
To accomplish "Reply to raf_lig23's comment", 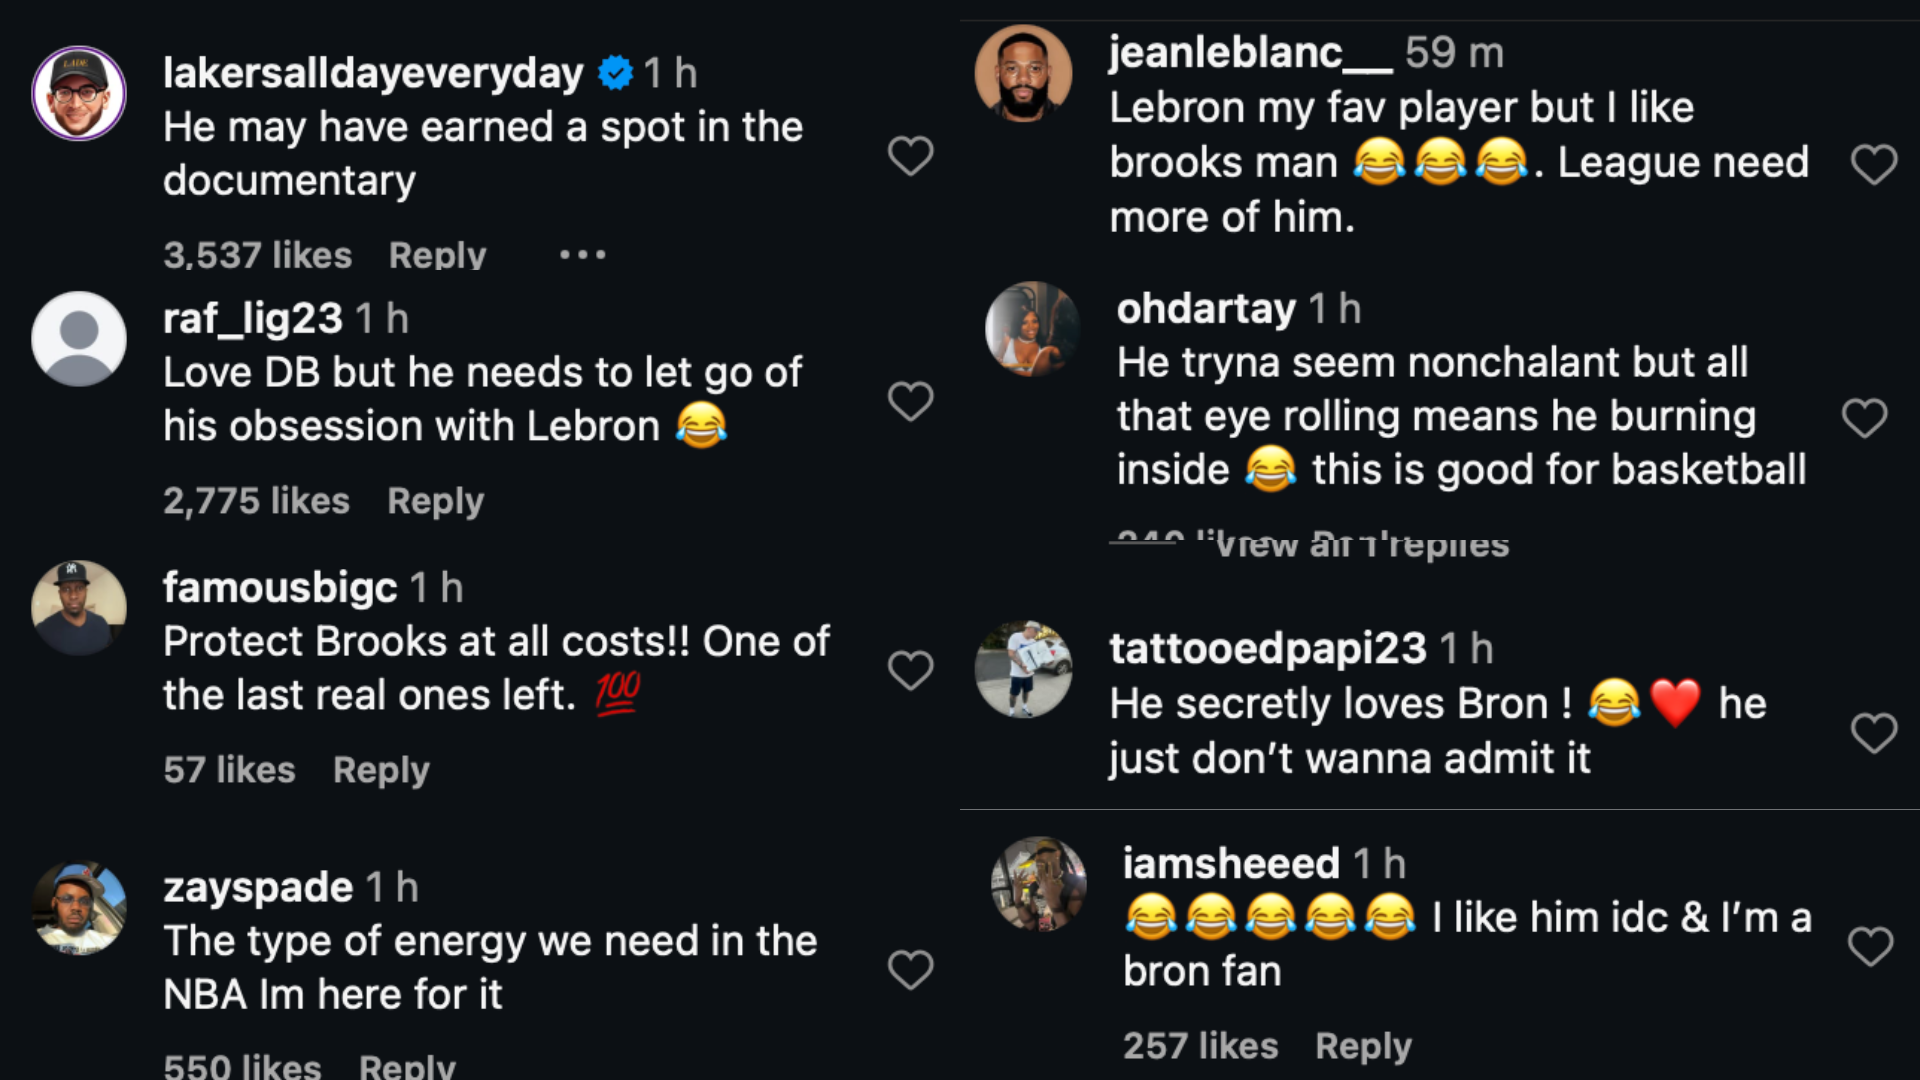I will pyautogui.click(x=435, y=501).
